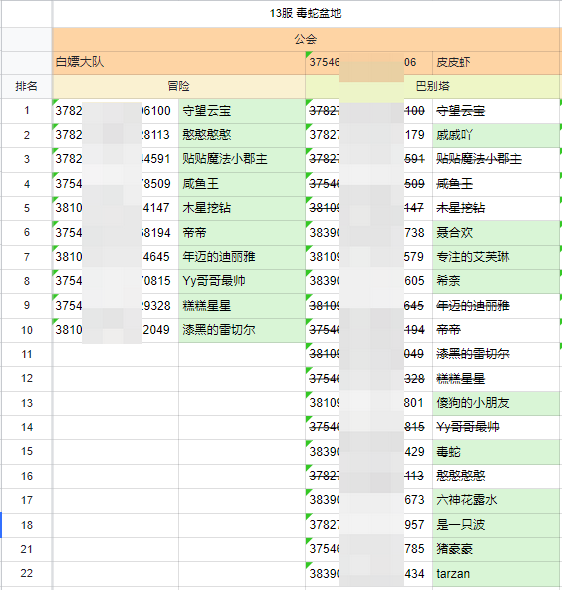562x590 pixels.
Task: Click the 公会 header cell
Action: tap(305, 39)
